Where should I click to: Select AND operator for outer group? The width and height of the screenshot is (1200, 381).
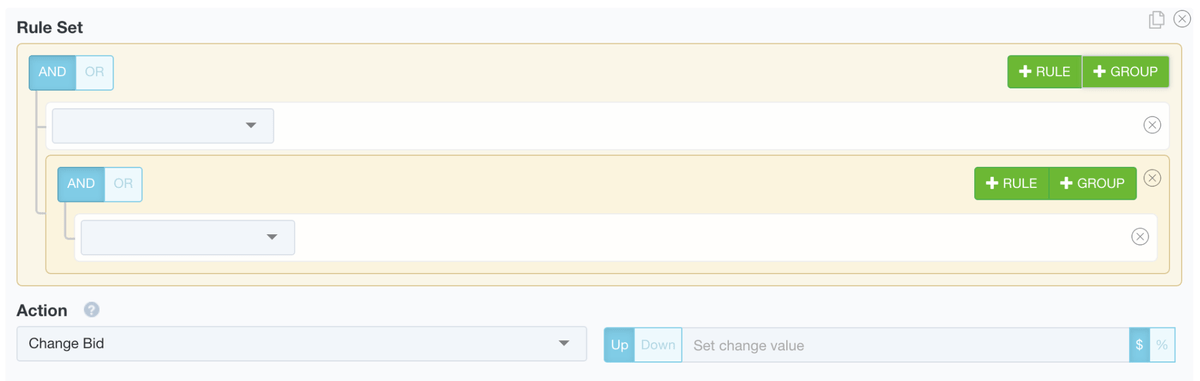tap(52, 72)
